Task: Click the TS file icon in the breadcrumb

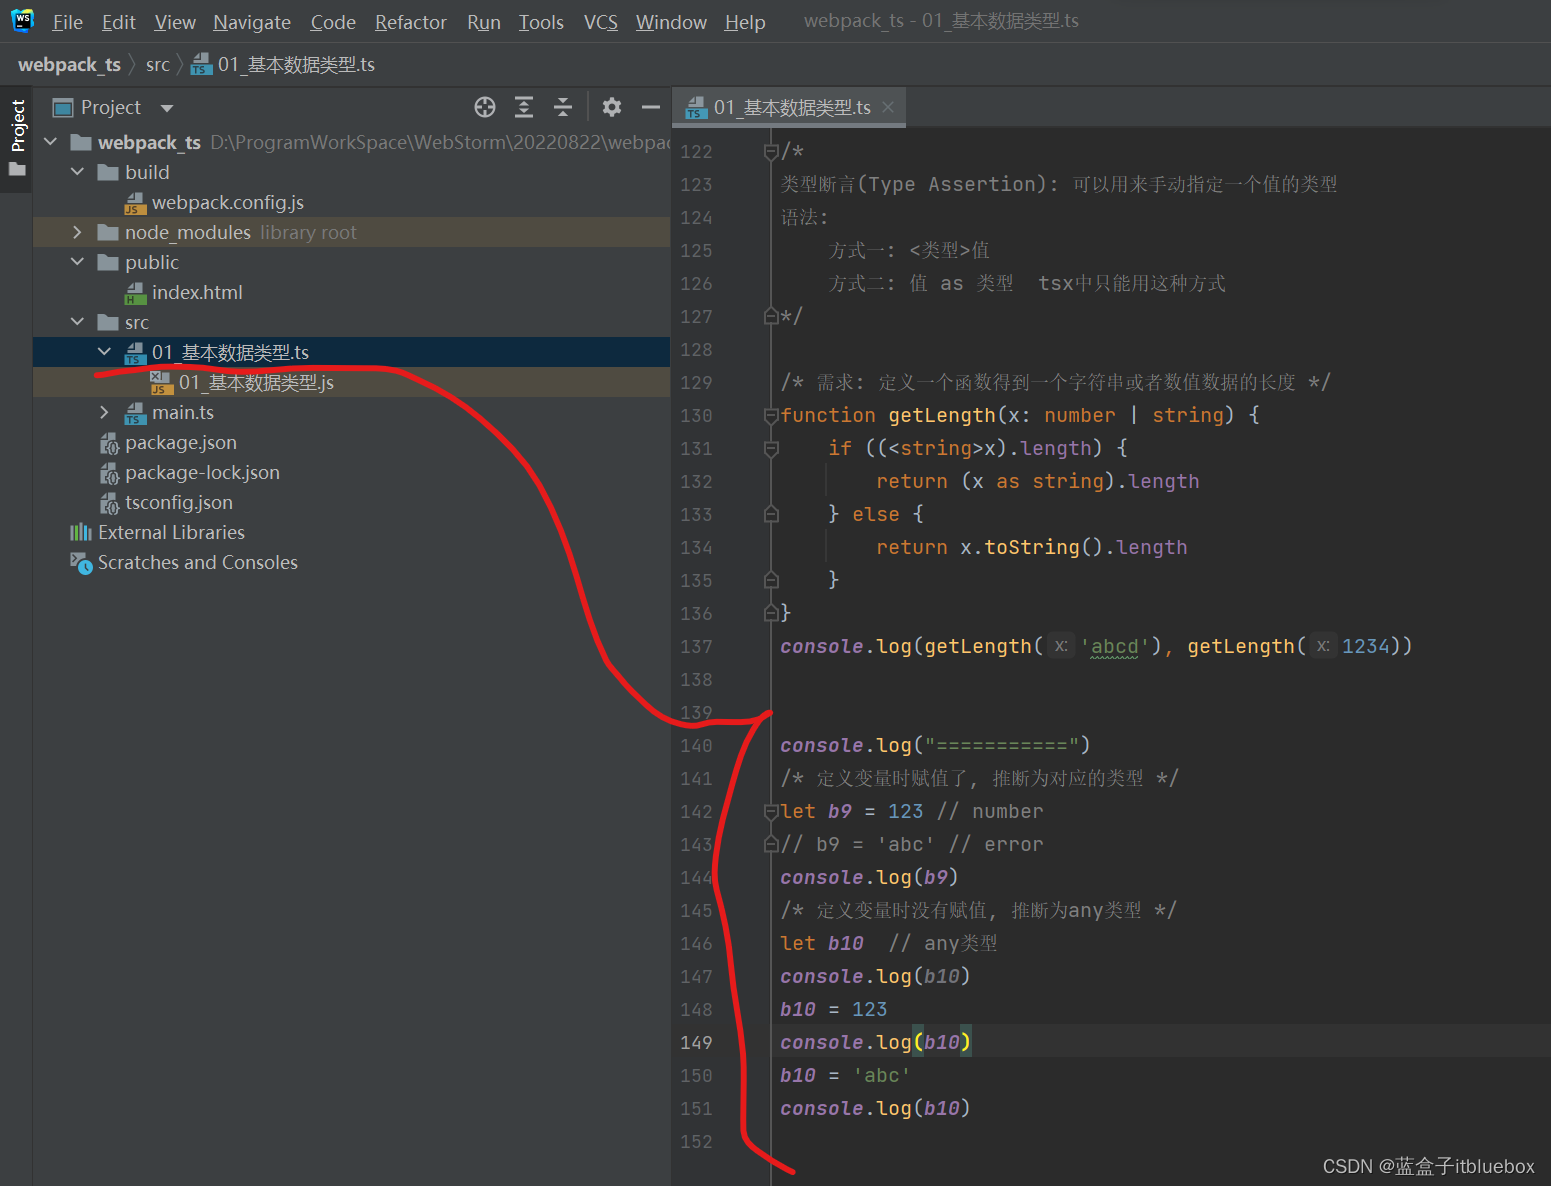Action: click(x=201, y=65)
